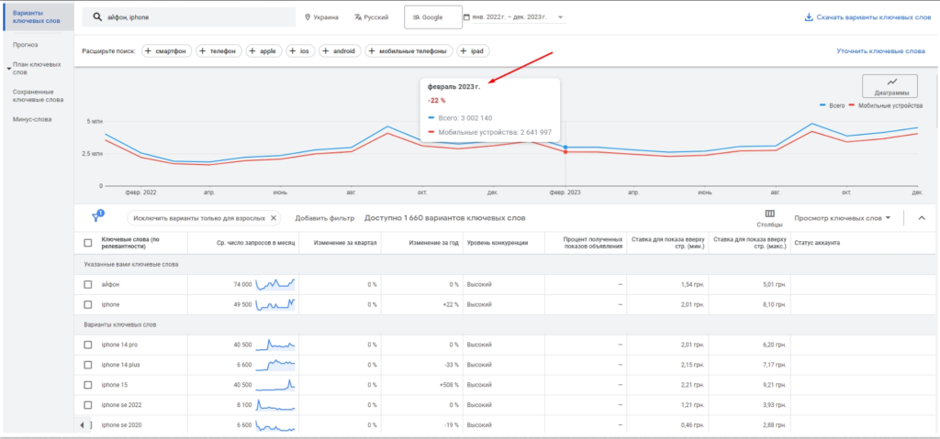Check the айфон keyword row checkbox
This screenshot has height=439, width=940.
coord(88,285)
